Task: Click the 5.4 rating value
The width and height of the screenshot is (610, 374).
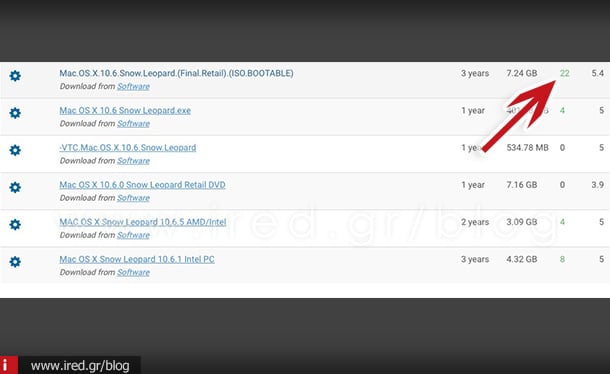Action: [598, 73]
